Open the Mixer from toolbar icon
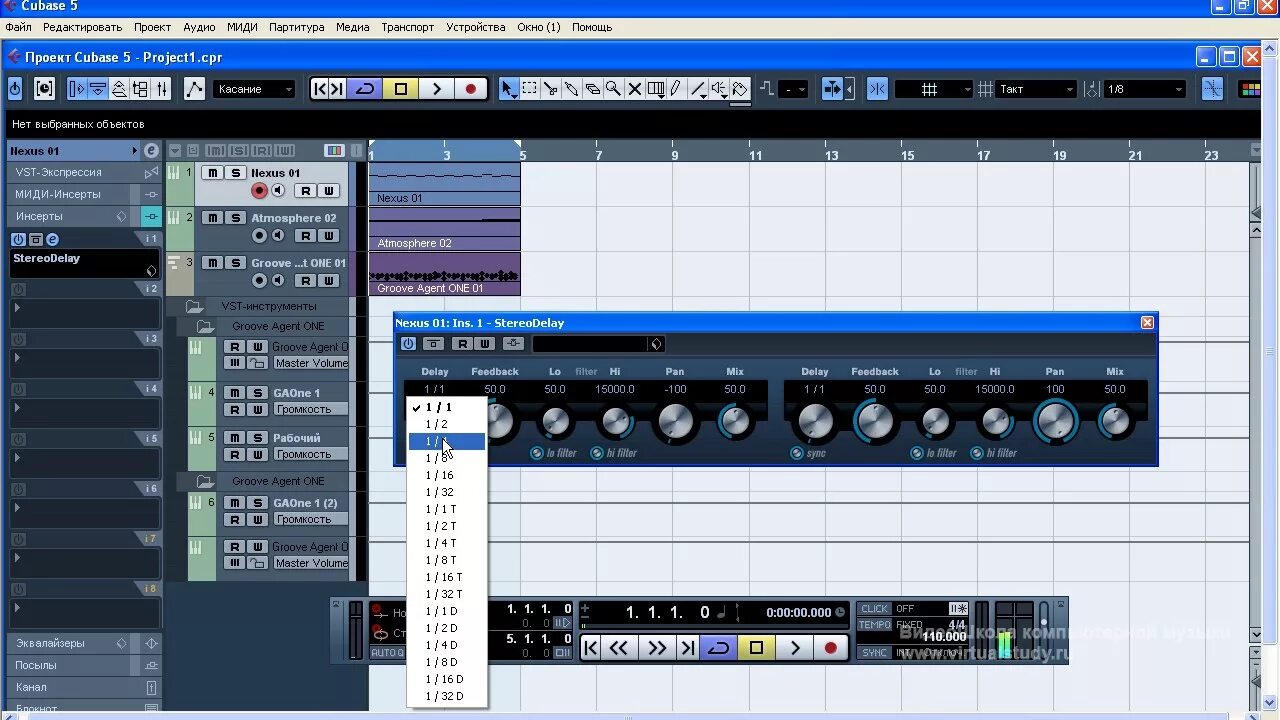The image size is (1280, 720). [x=162, y=89]
